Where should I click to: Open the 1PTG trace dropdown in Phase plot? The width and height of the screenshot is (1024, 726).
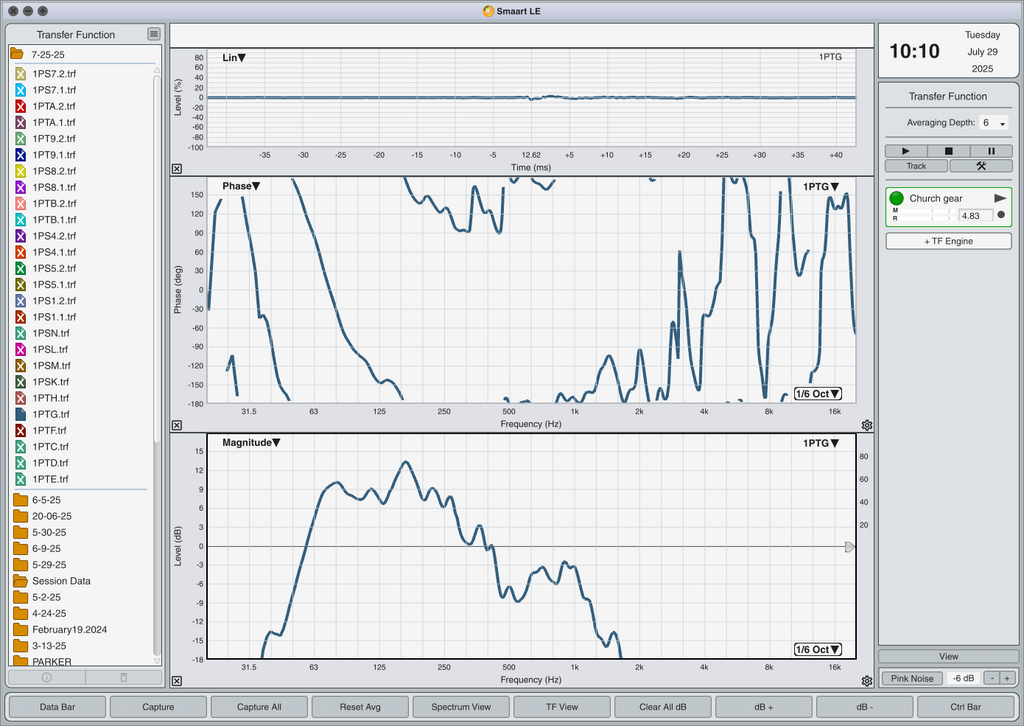coord(821,187)
